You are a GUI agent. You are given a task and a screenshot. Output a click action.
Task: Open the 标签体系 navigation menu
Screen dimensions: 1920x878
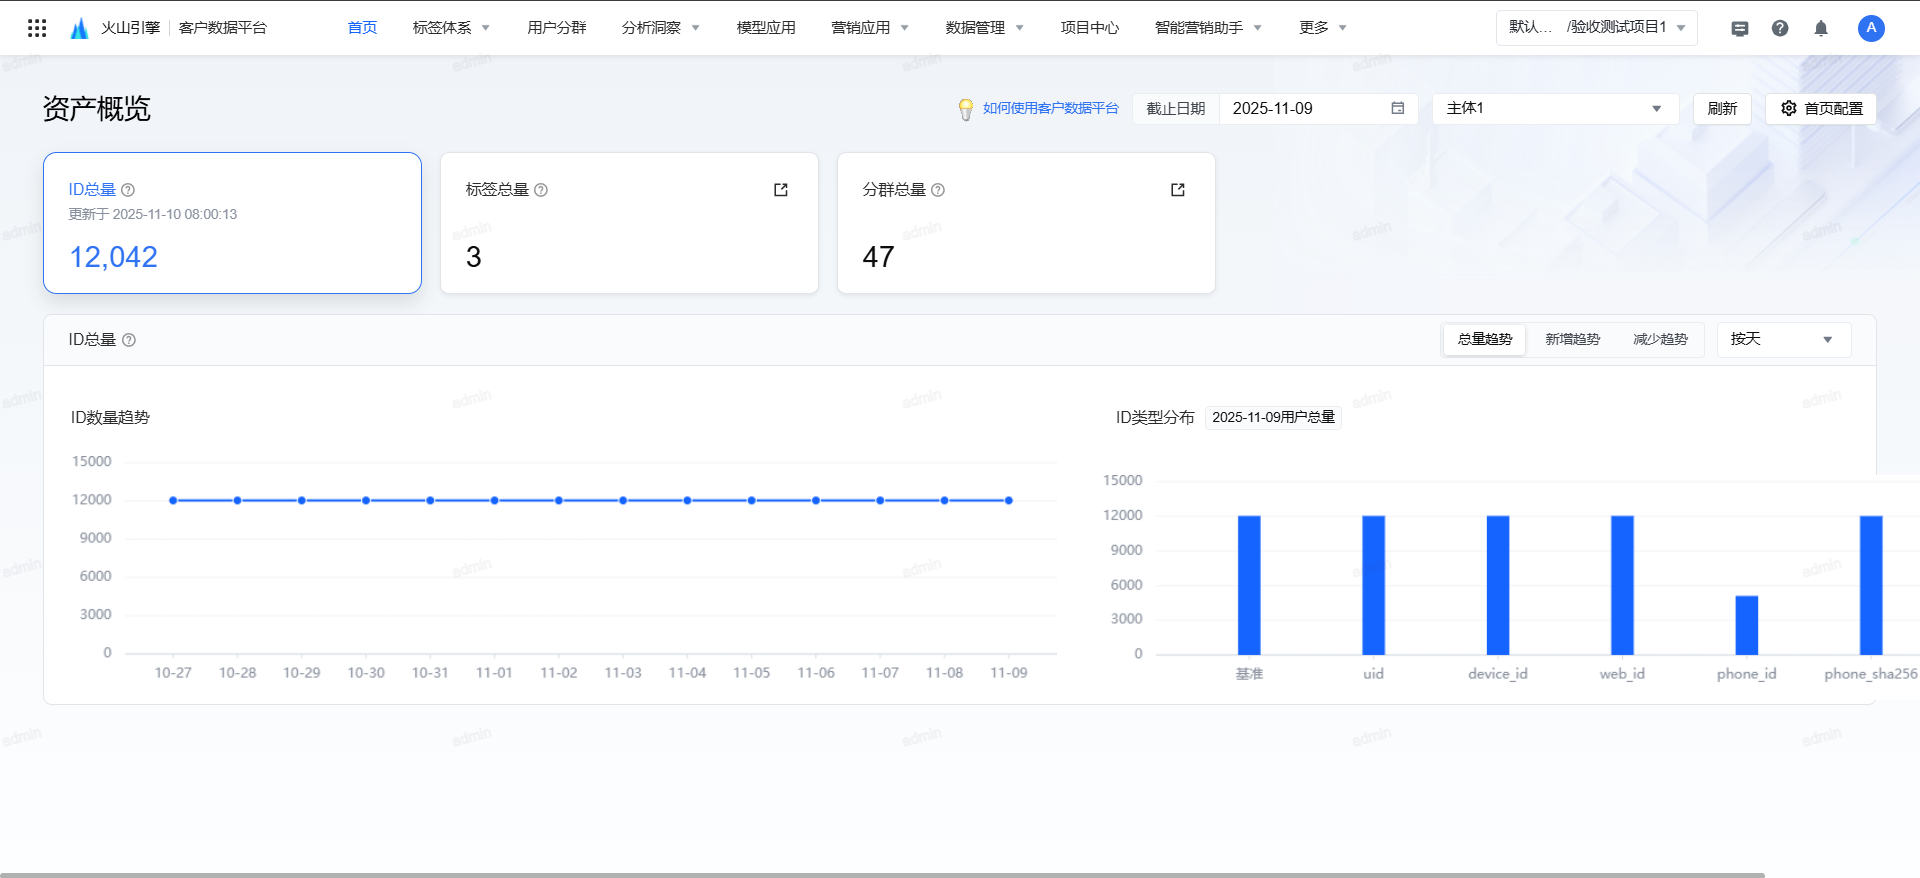coord(451,28)
